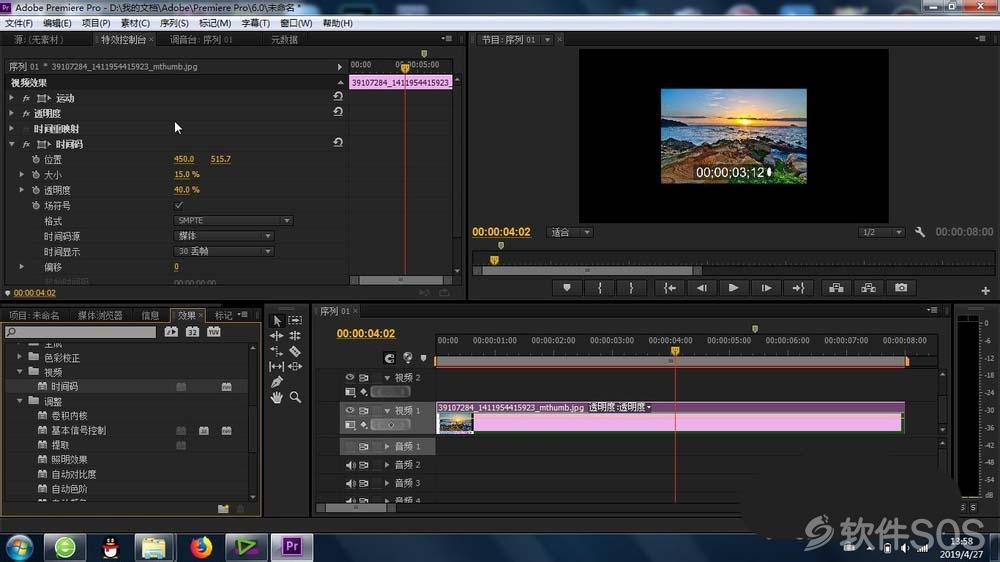This screenshot has width=1000, height=562.
Task: Collapse the 时间码 effect
Action: (x=11, y=144)
